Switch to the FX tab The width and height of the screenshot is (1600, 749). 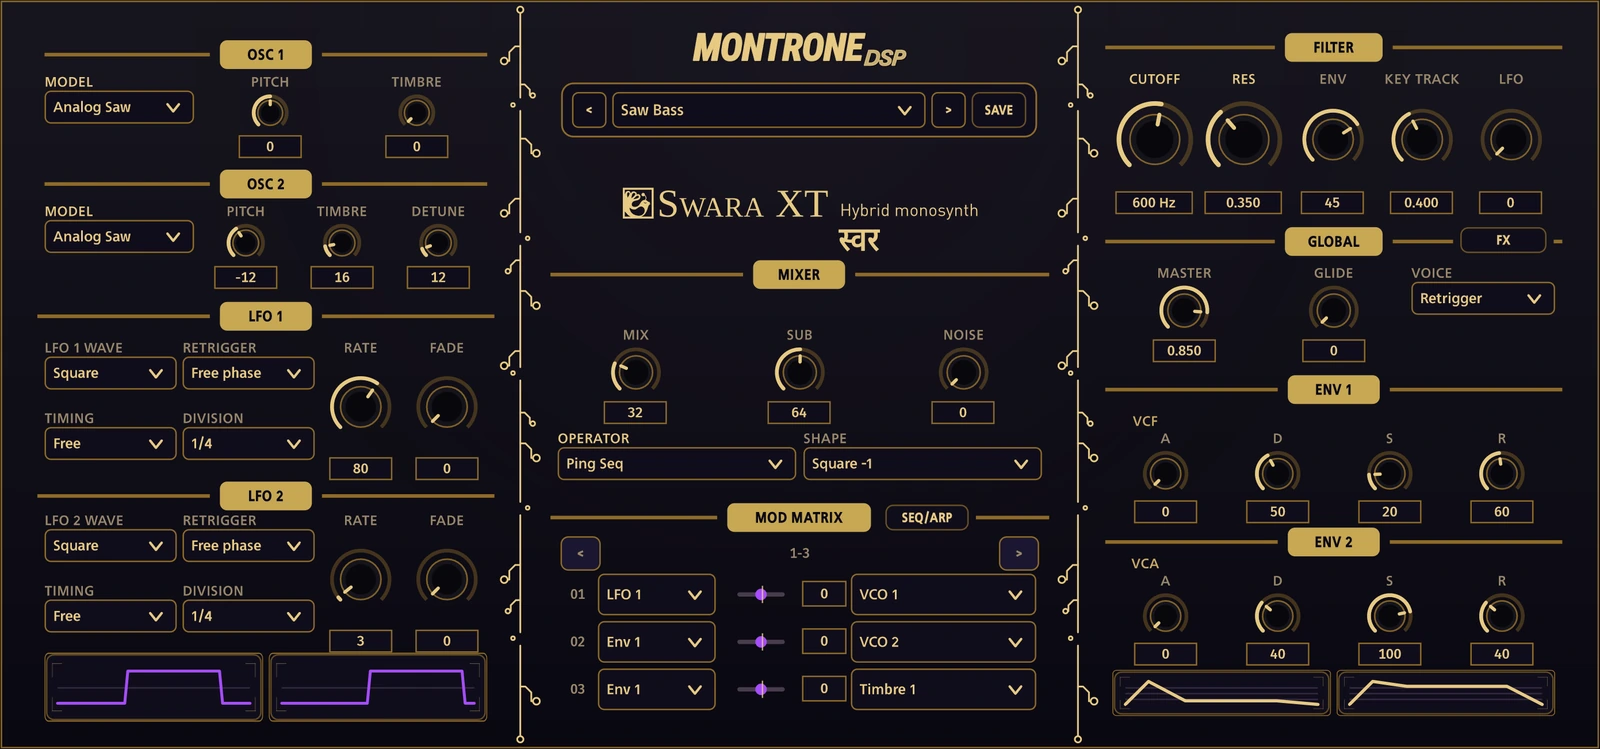point(1503,240)
